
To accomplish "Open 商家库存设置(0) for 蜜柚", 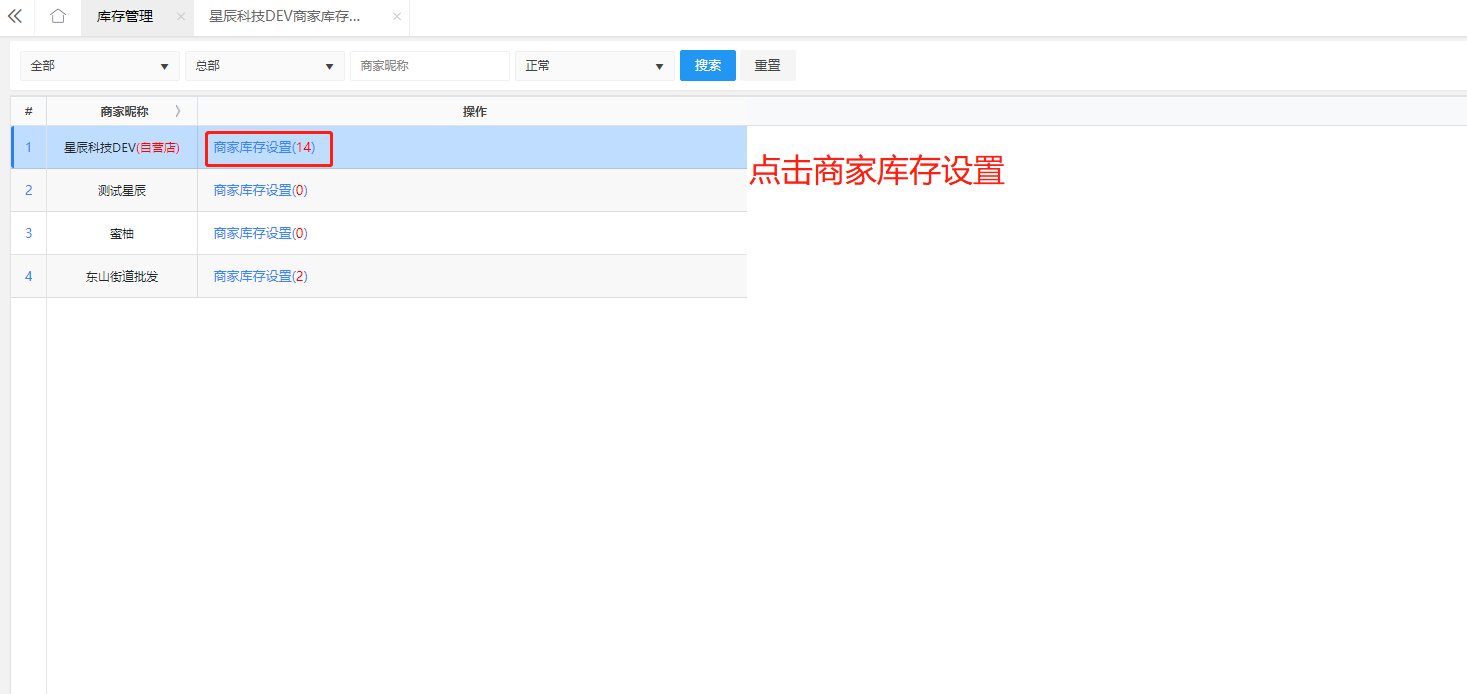I will tap(260, 234).
